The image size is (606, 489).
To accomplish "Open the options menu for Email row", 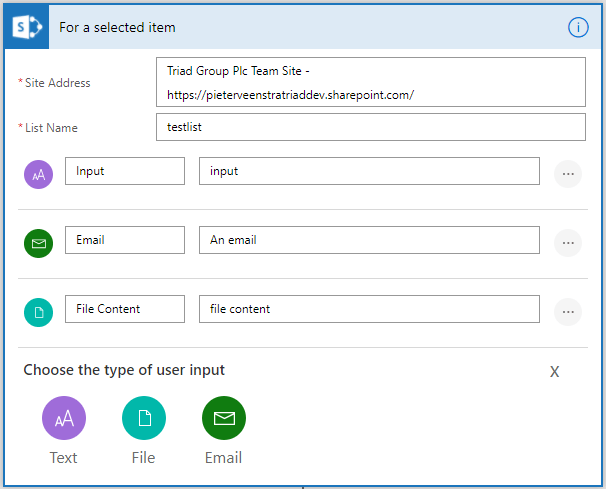I will [568, 243].
